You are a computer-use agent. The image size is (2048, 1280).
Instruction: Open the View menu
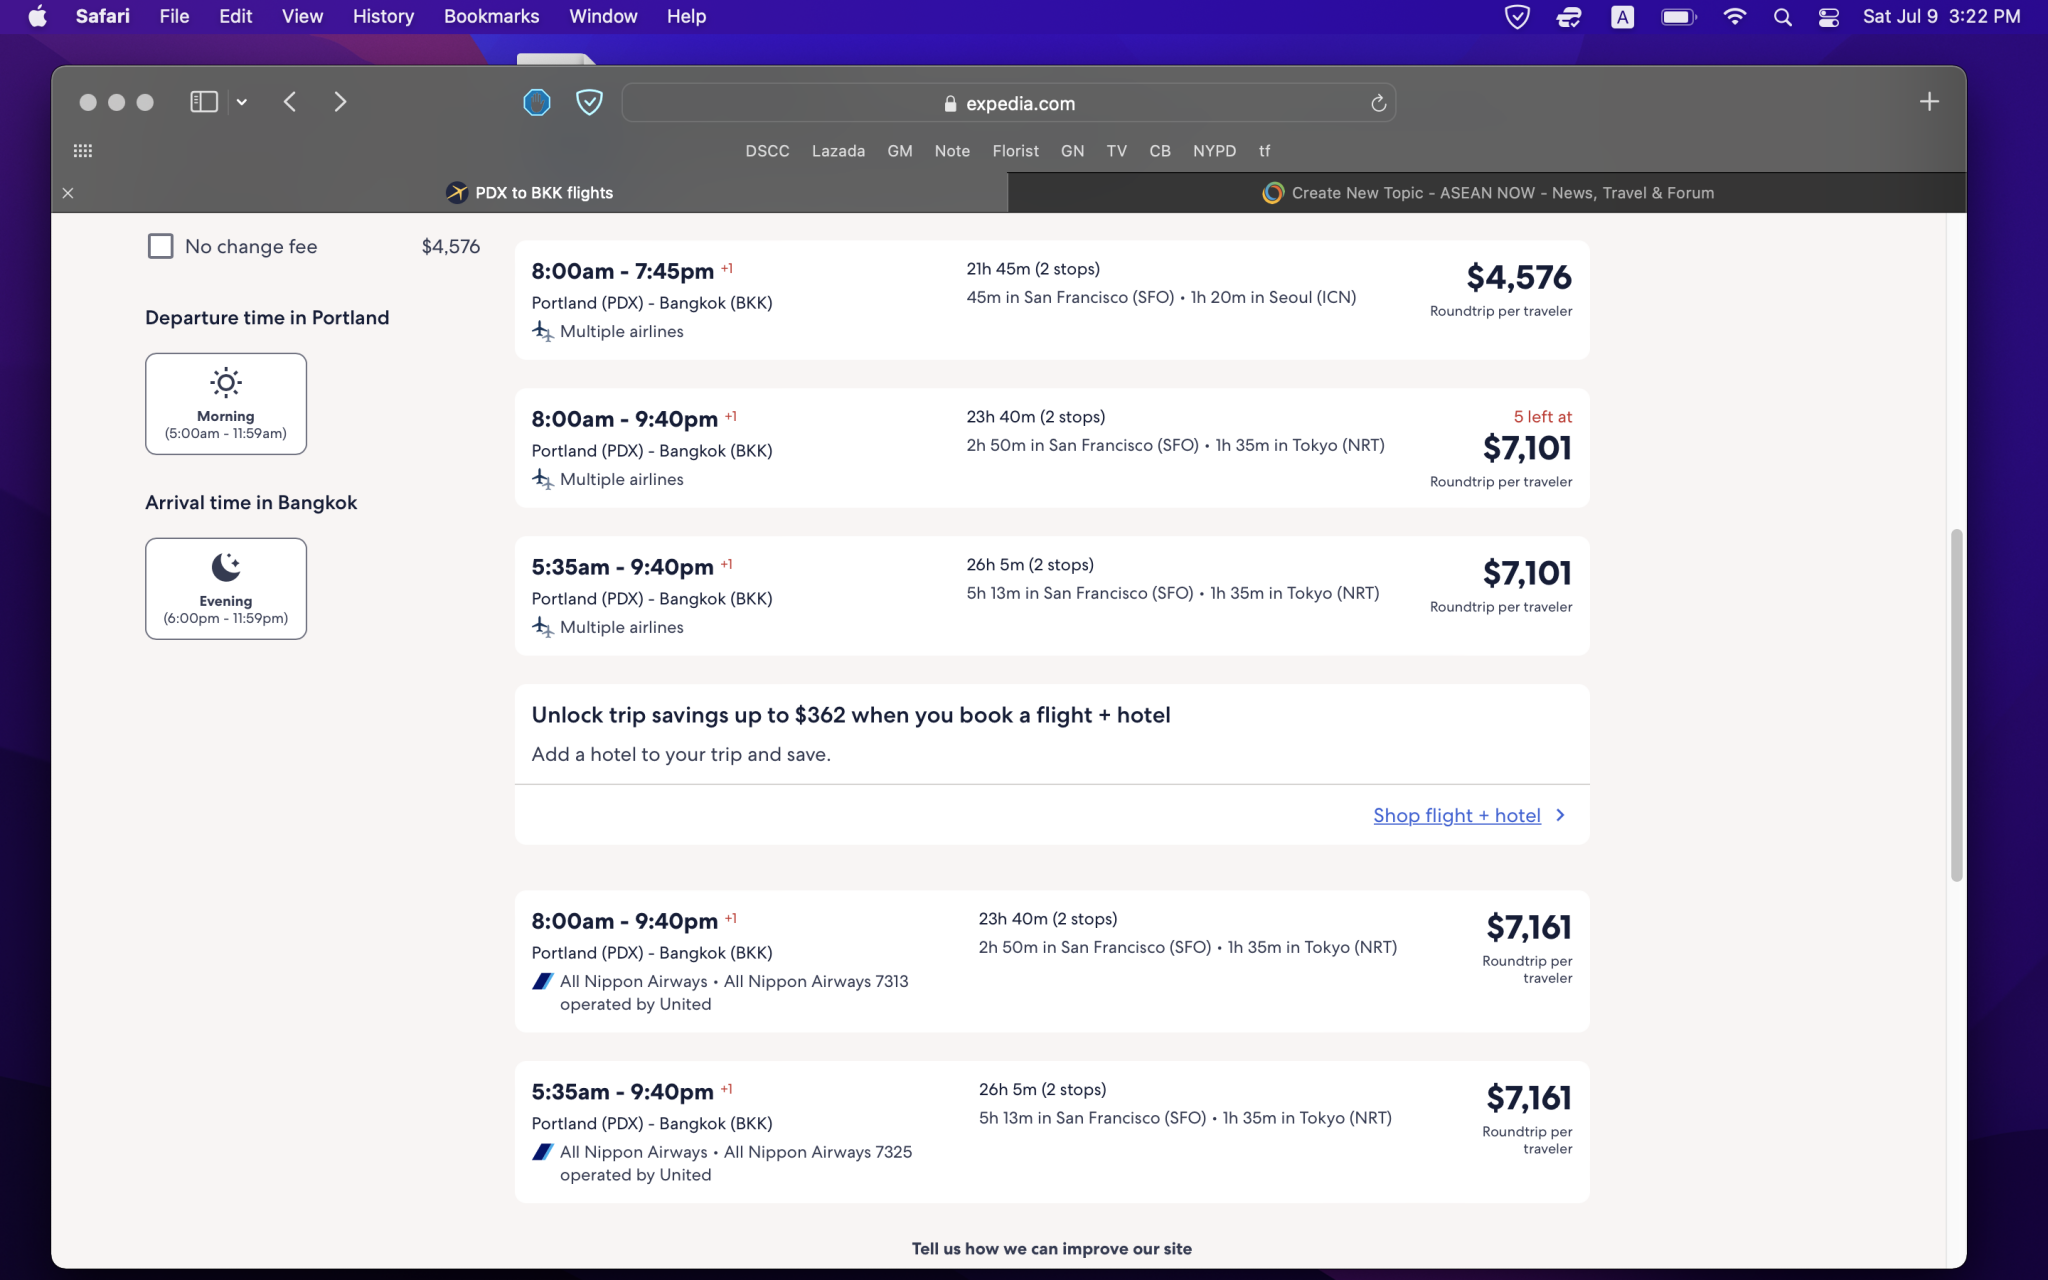(x=302, y=16)
